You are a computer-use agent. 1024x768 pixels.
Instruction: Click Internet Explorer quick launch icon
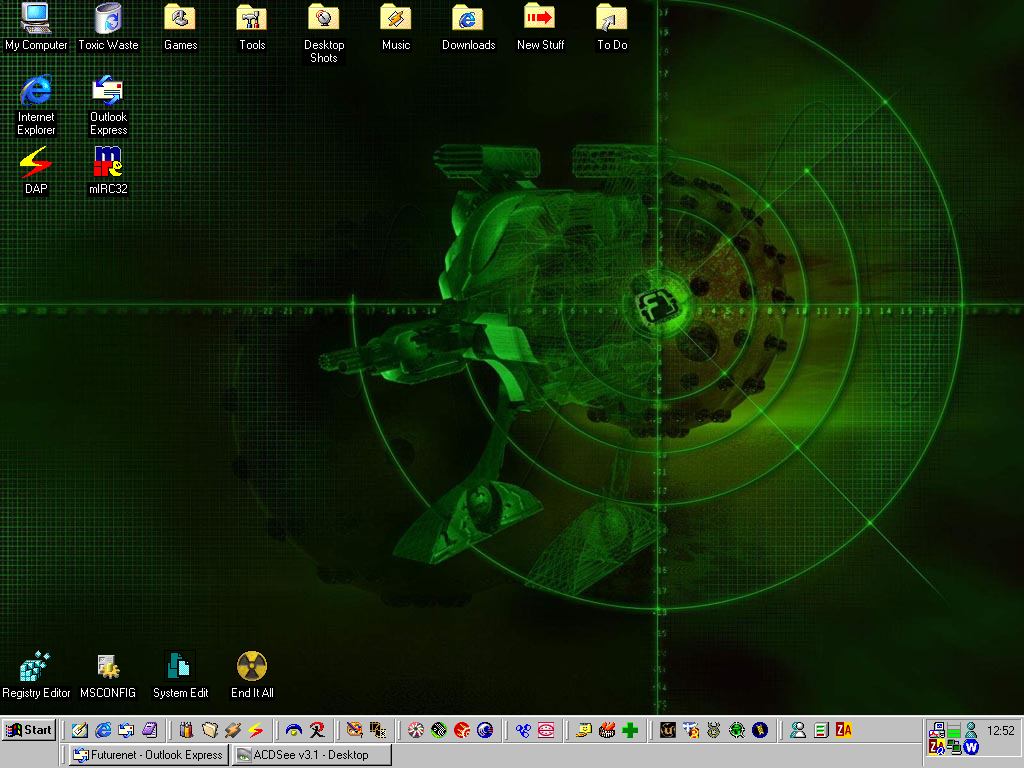pyautogui.click(x=103, y=730)
